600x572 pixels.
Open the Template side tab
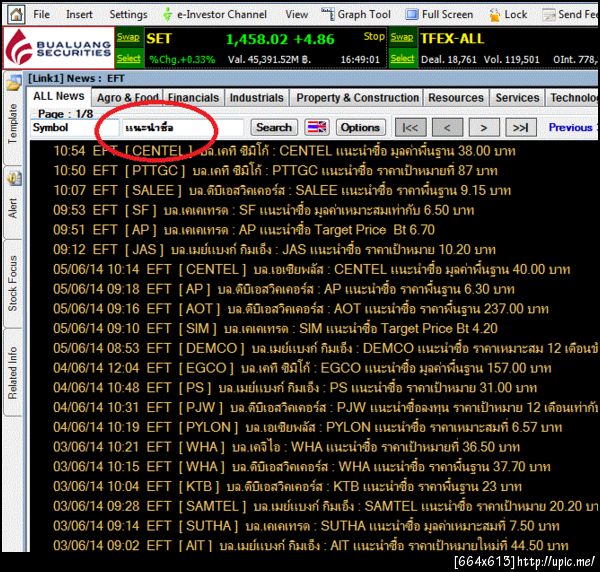pyautogui.click(x=13, y=123)
